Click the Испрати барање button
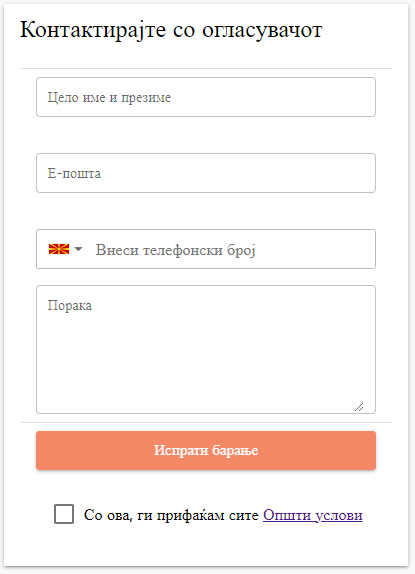 (x=206, y=450)
